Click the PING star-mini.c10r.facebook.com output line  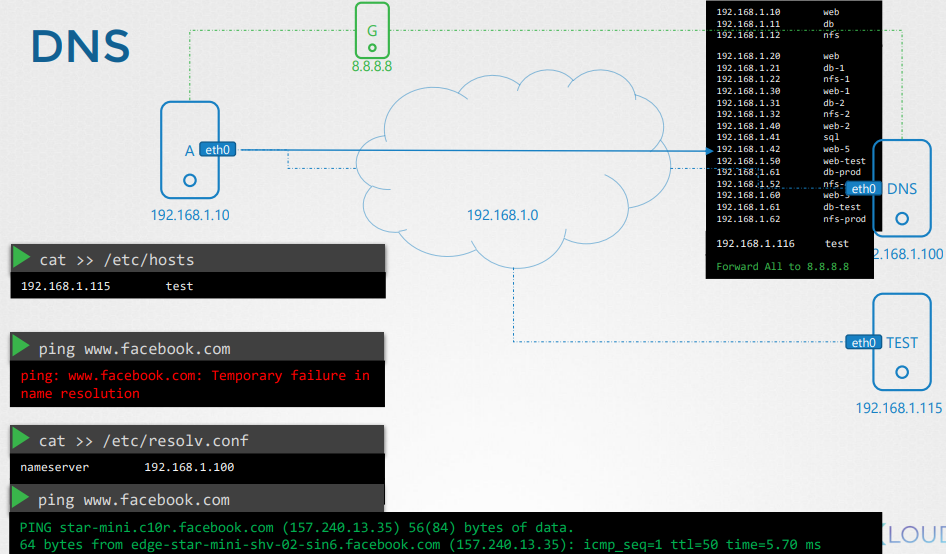point(296,527)
